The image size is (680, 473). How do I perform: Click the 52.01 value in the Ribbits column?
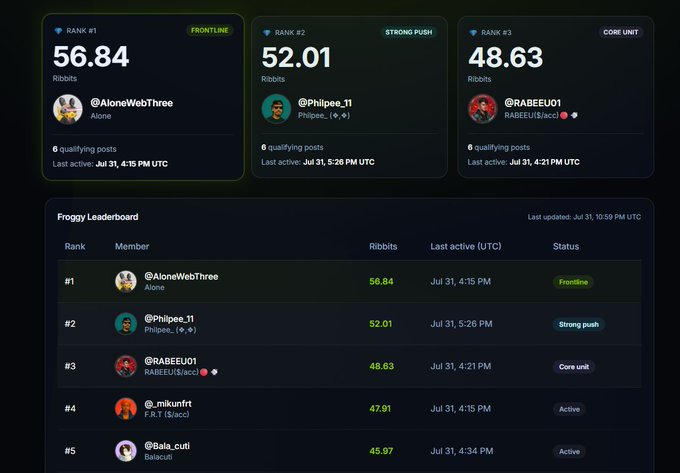[380, 324]
